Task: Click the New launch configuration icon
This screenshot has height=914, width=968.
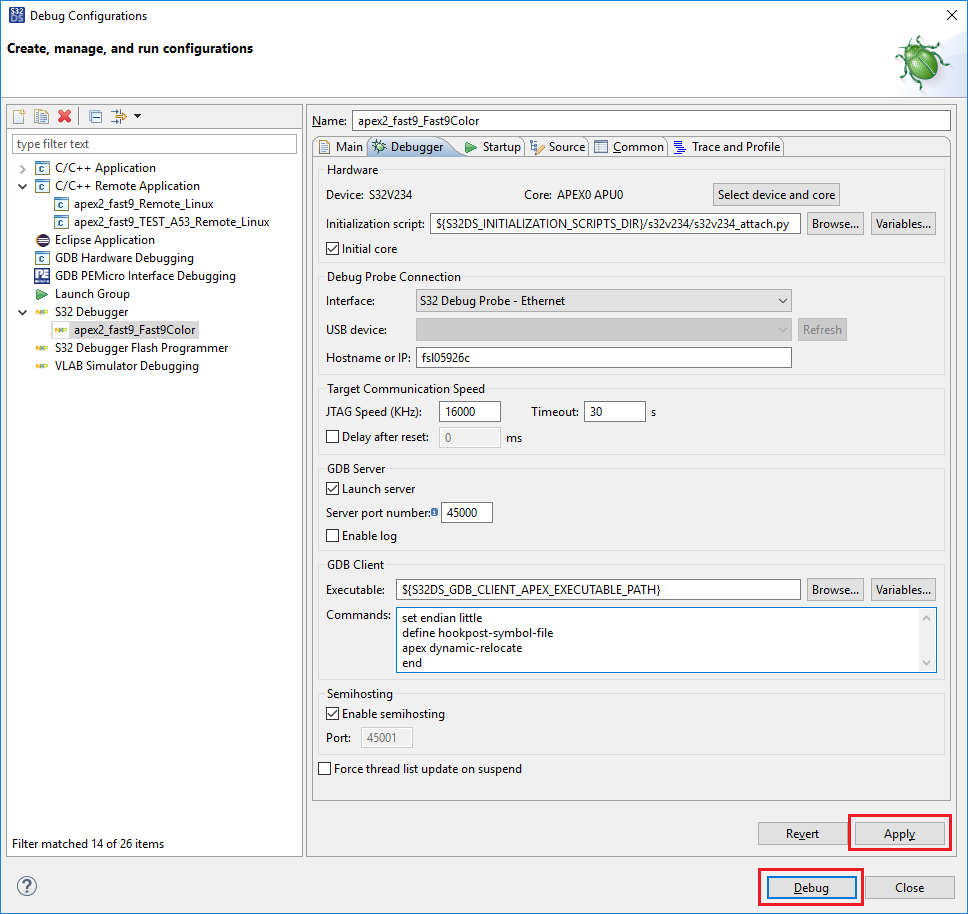Action: (19, 116)
